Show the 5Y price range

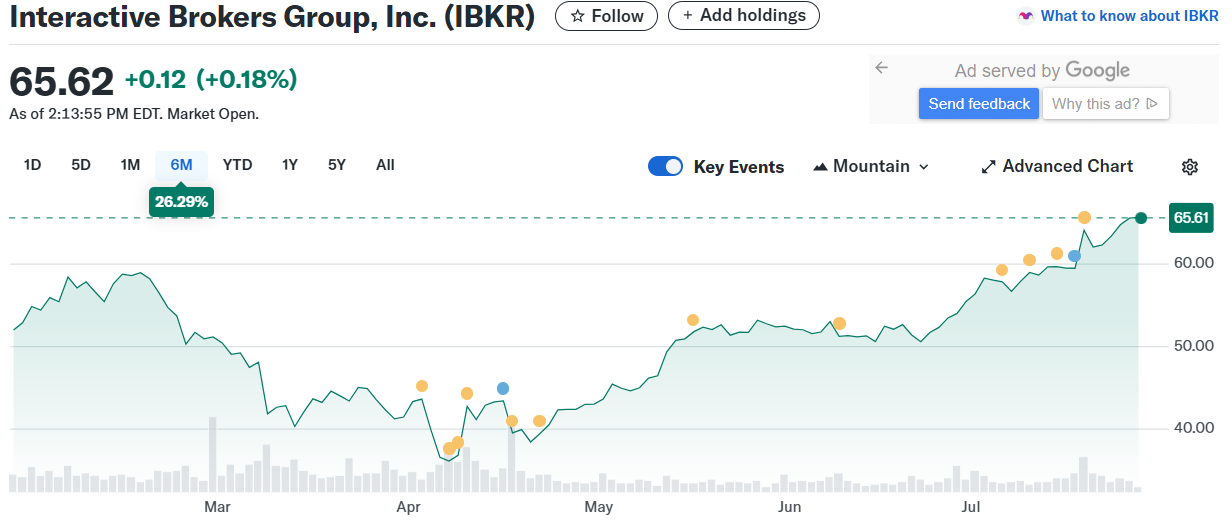(337, 165)
